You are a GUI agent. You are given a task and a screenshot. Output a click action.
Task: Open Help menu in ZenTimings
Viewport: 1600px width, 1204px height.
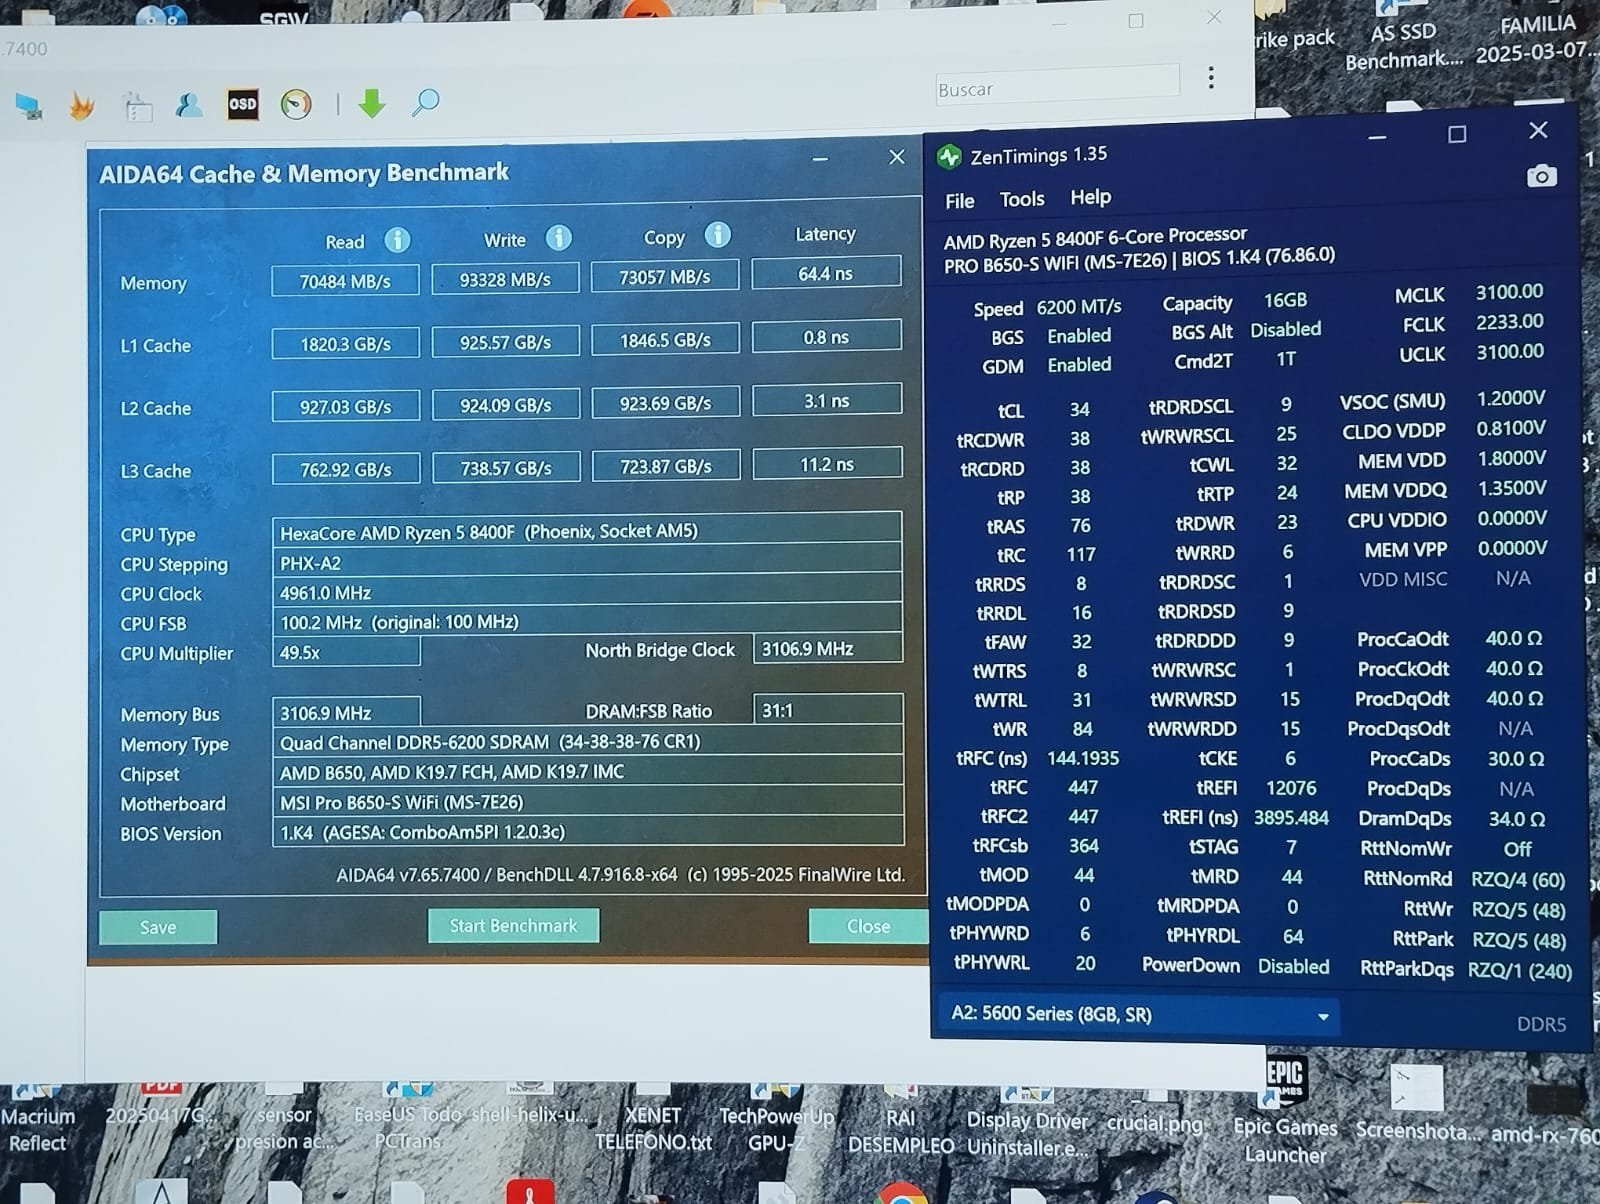tap(1090, 197)
